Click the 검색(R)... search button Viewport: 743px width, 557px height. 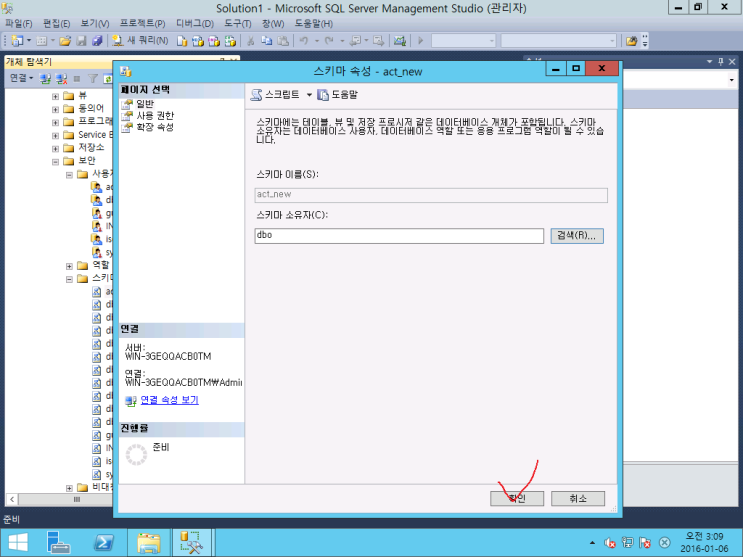[577, 236]
